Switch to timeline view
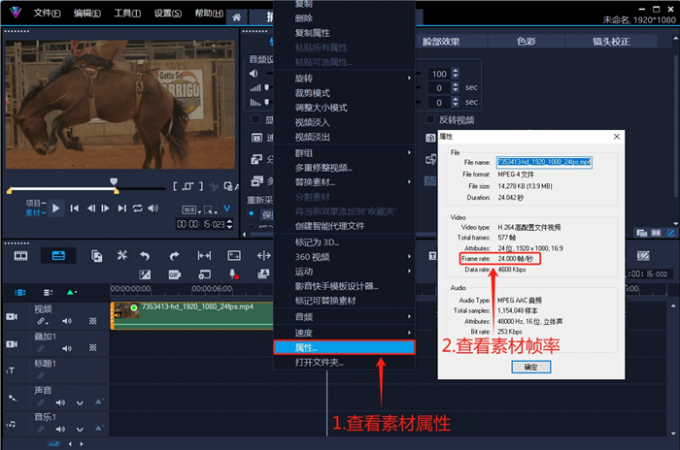The height and width of the screenshot is (450, 680). 58,256
